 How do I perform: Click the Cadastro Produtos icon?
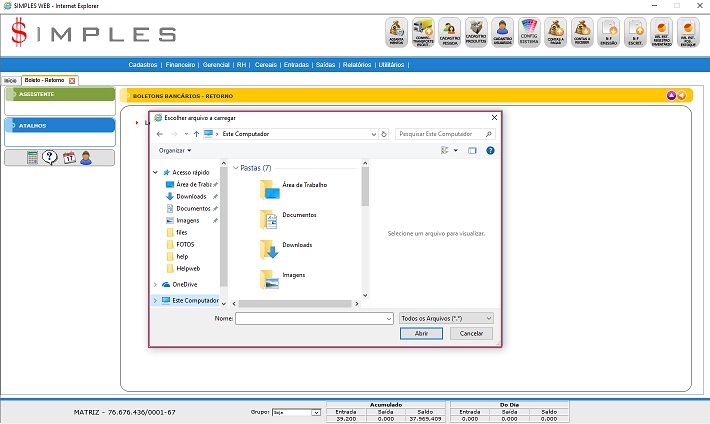(x=477, y=32)
